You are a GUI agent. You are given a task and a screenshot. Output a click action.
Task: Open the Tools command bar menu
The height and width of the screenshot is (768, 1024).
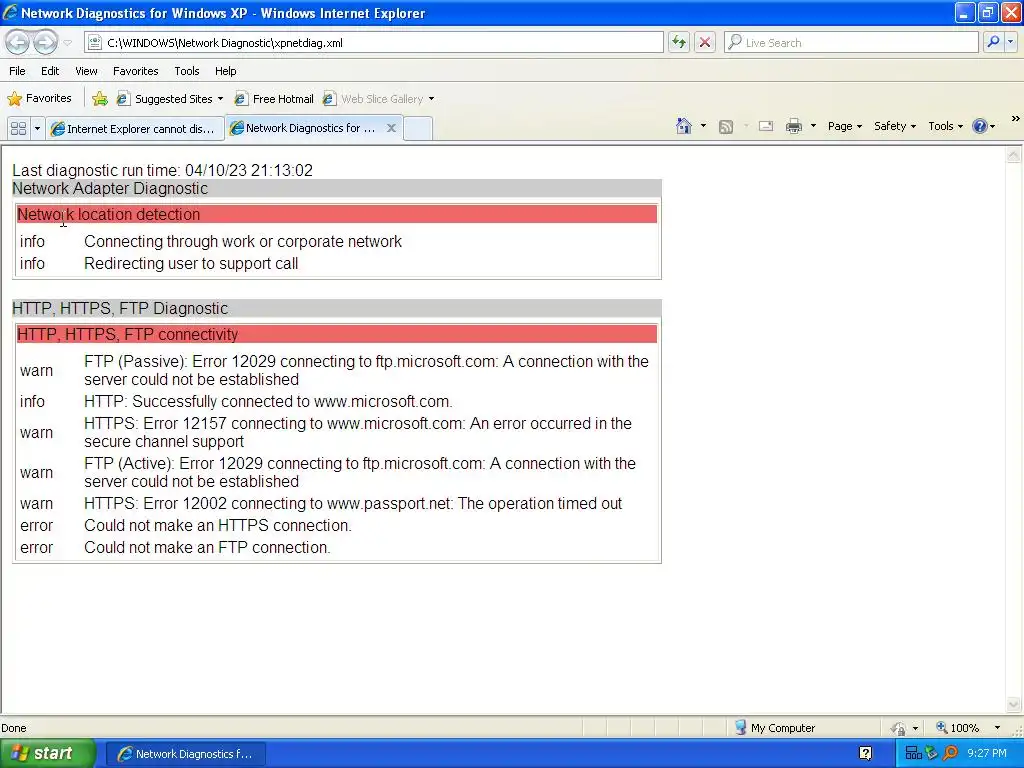coord(946,126)
